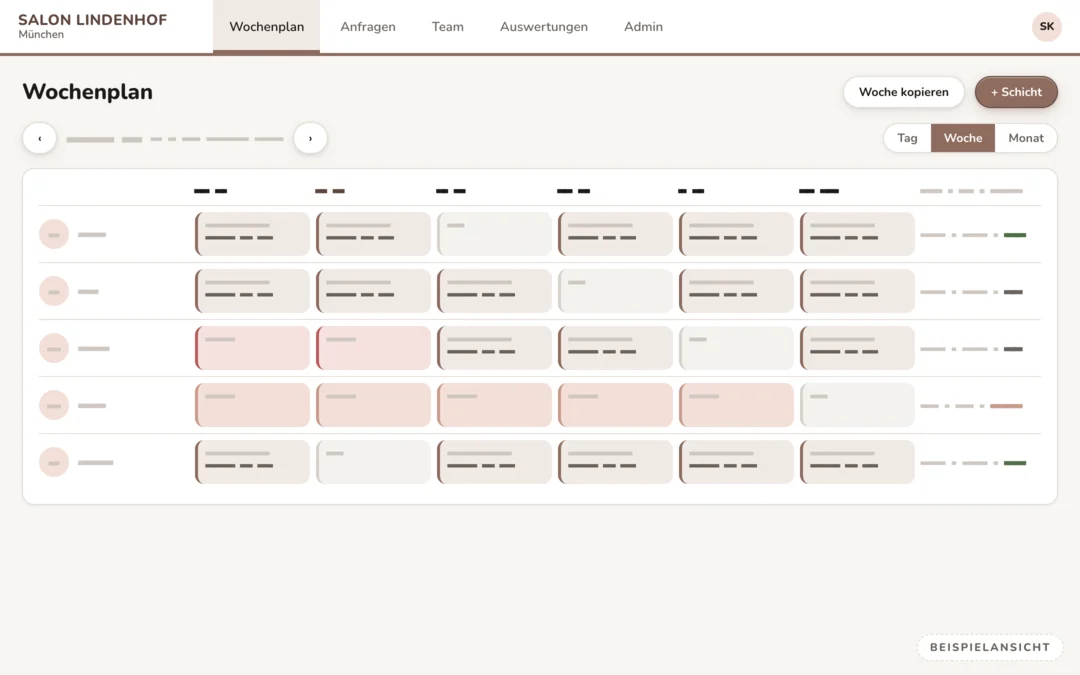Open the Wochenplan tab
This screenshot has height=675, width=1080.
[267, 26]
